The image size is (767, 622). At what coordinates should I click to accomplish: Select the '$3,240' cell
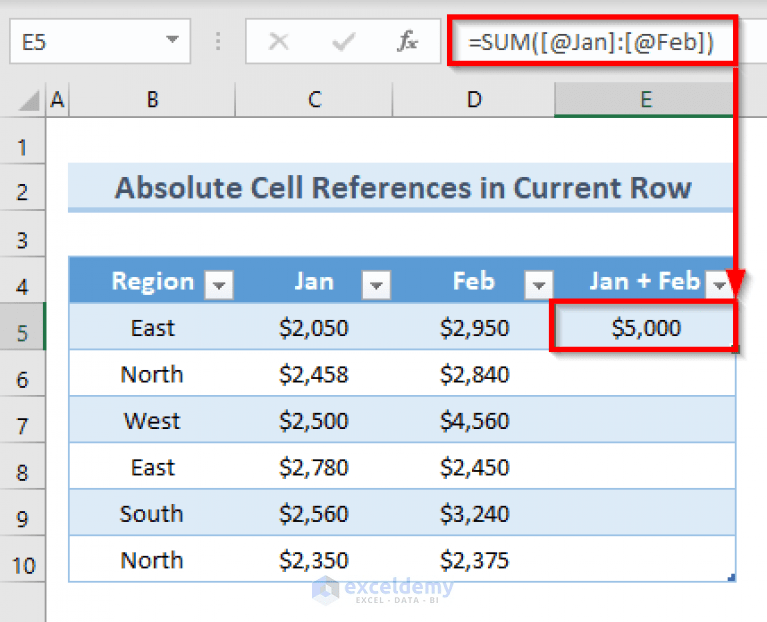click(474, 512)
